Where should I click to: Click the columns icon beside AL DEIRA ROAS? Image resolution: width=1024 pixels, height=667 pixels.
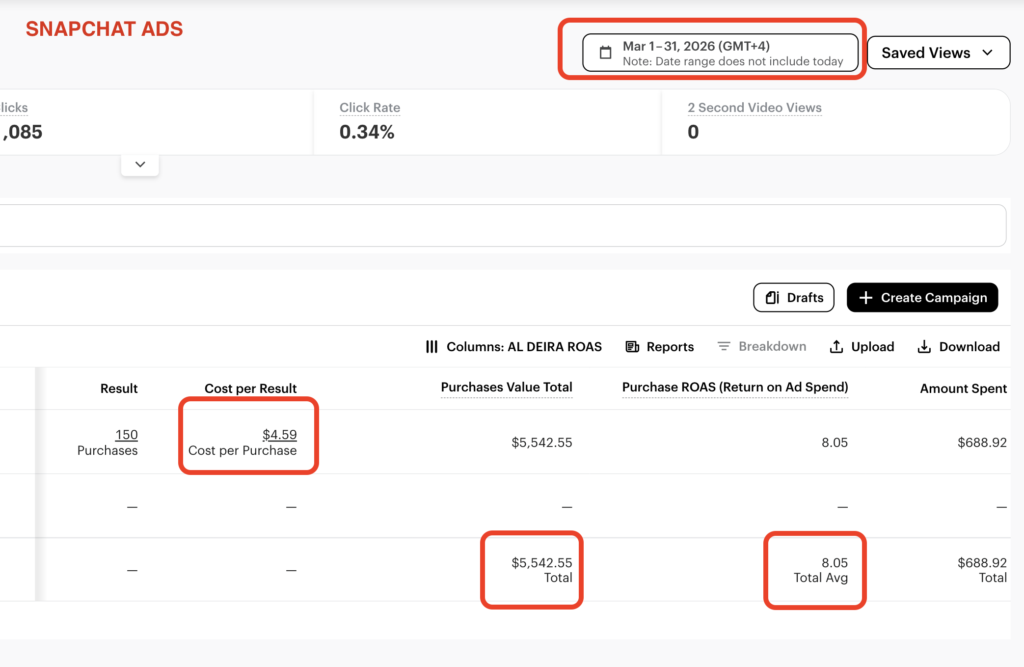[432, 347]
